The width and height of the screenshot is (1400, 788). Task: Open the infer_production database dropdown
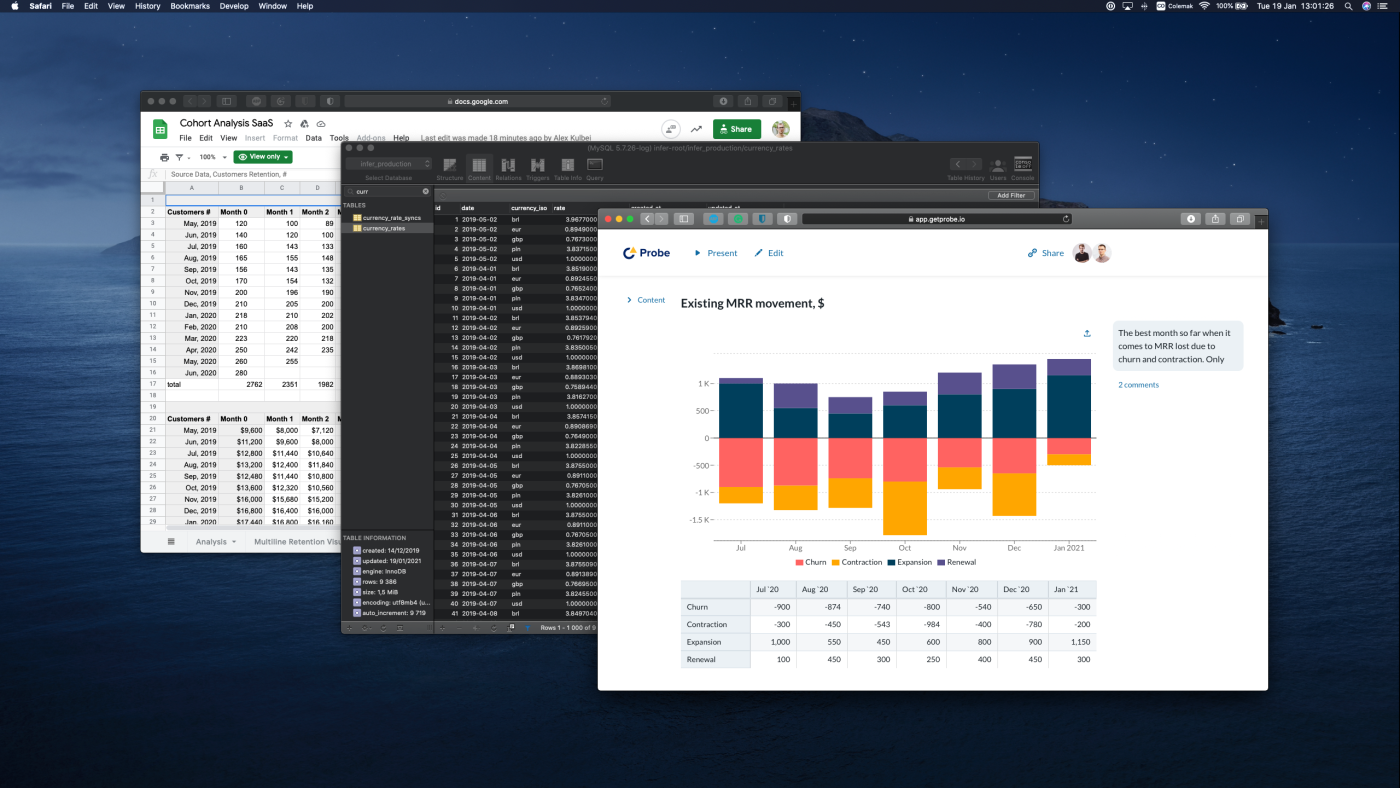pos(389,164)
